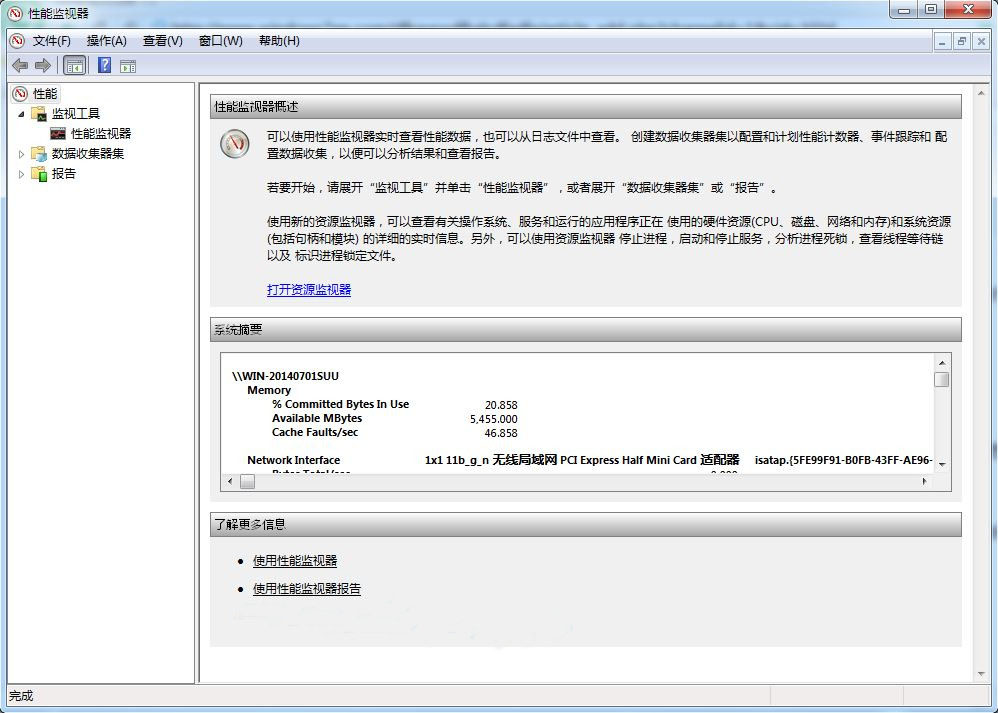The height and width of the screenshot is (713, 998).
Task: Navigate back with the left arrow
Action: pos(20,65)
